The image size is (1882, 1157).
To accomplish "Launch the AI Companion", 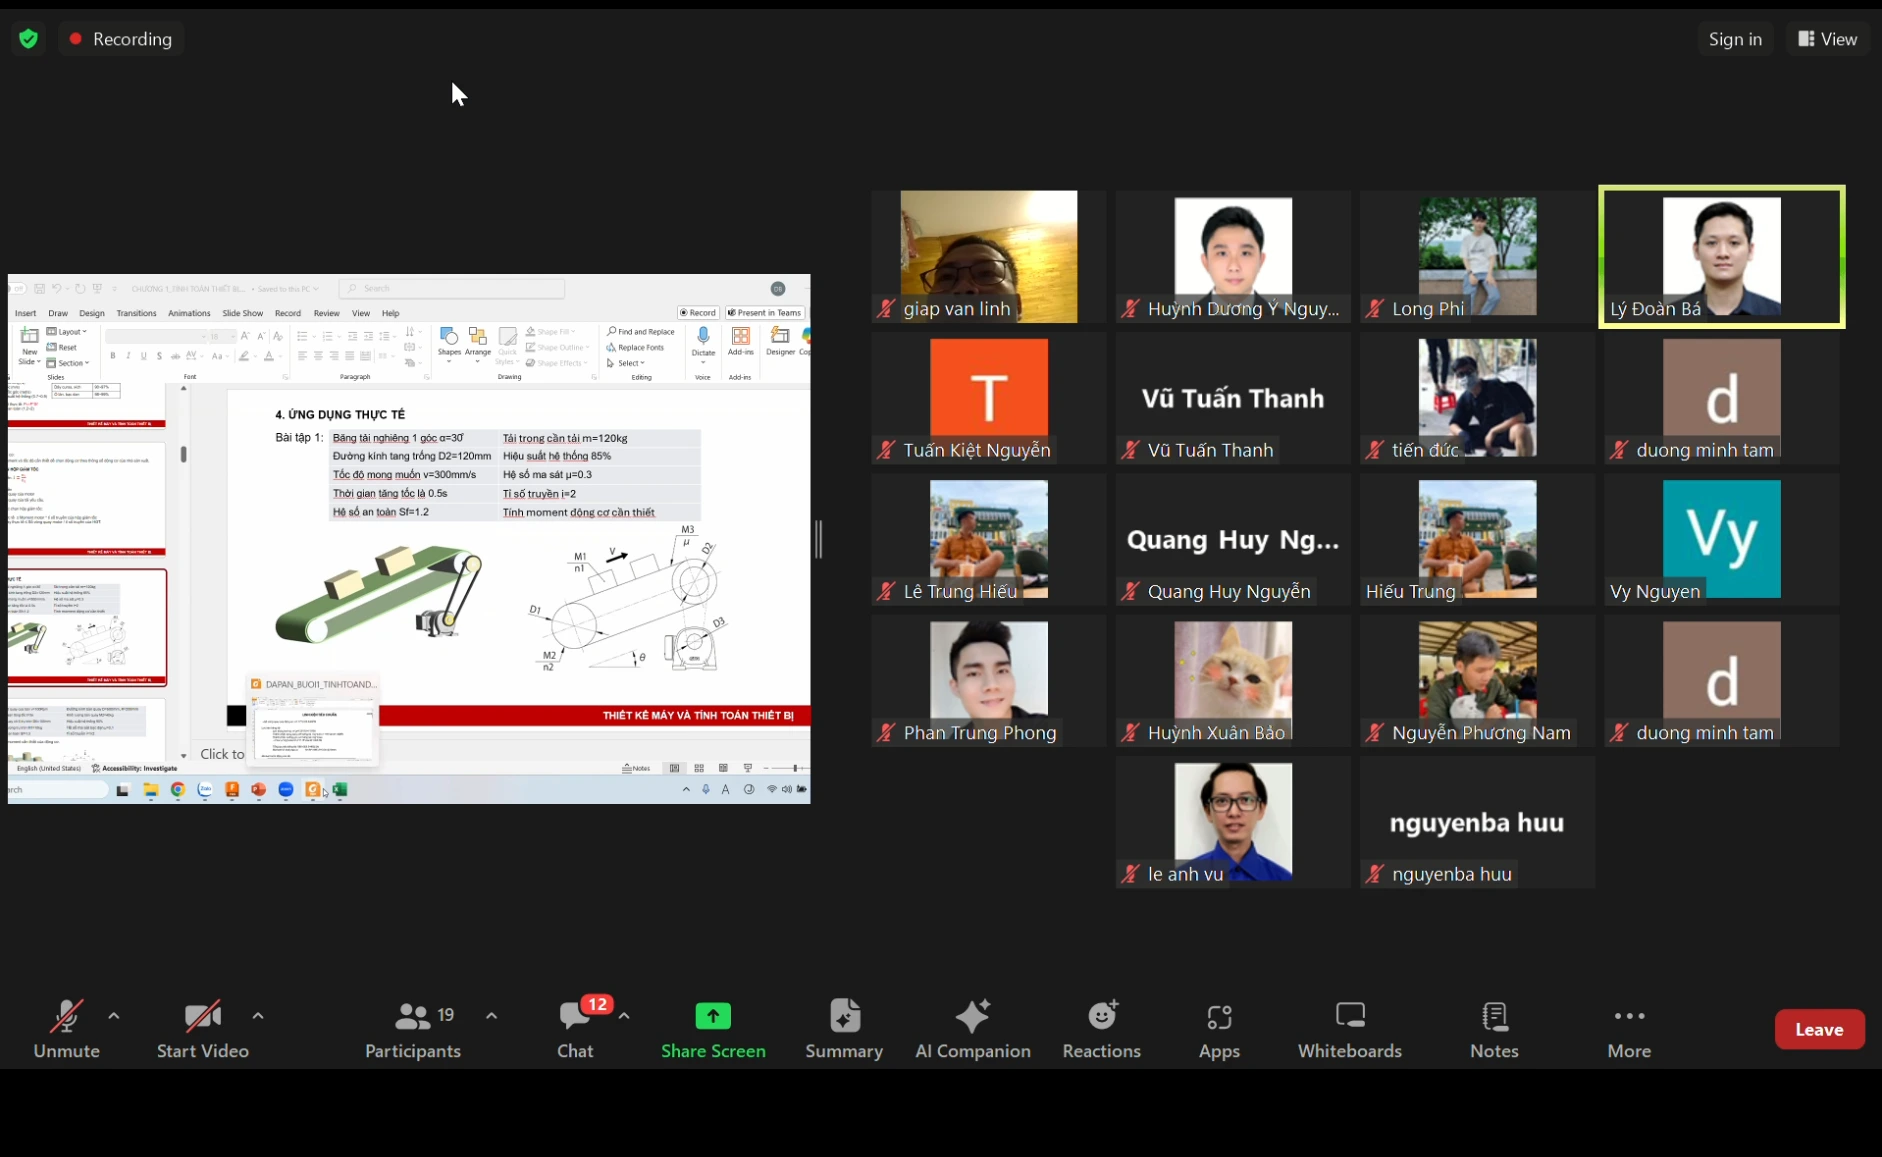I will 973,1029.
